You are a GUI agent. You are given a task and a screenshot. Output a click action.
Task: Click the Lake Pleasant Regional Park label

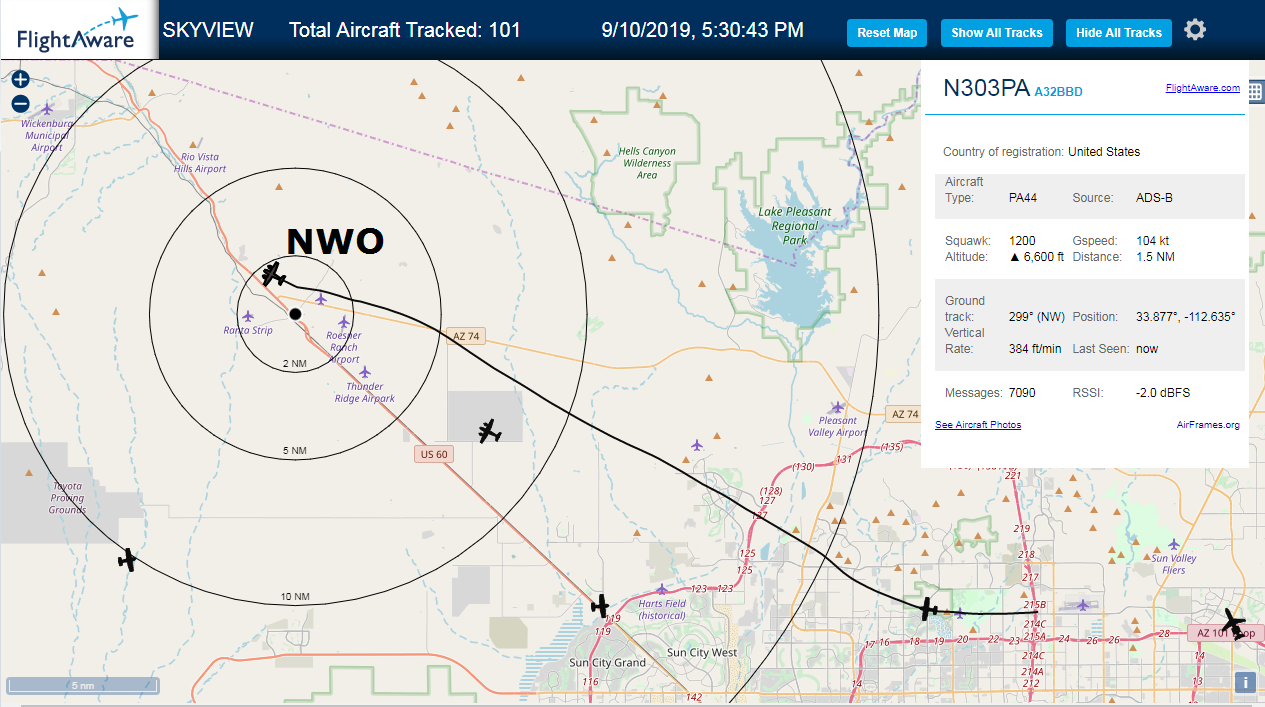click(x=795, y=226)
